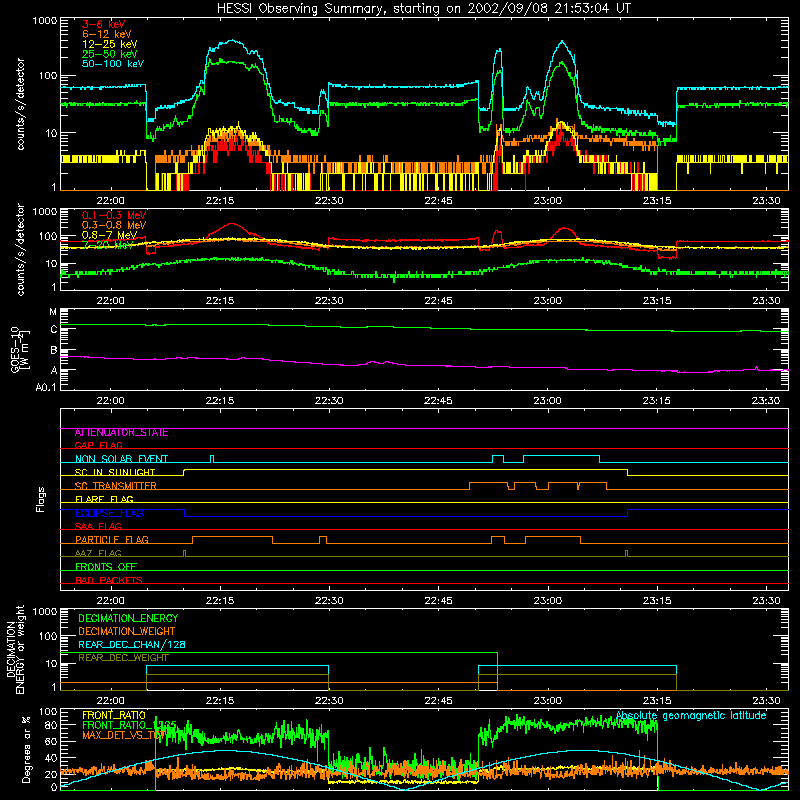The image size is (800, 800).
Task: Click 22:00 tick under the decimation panel
Action: tap(110, 701)
